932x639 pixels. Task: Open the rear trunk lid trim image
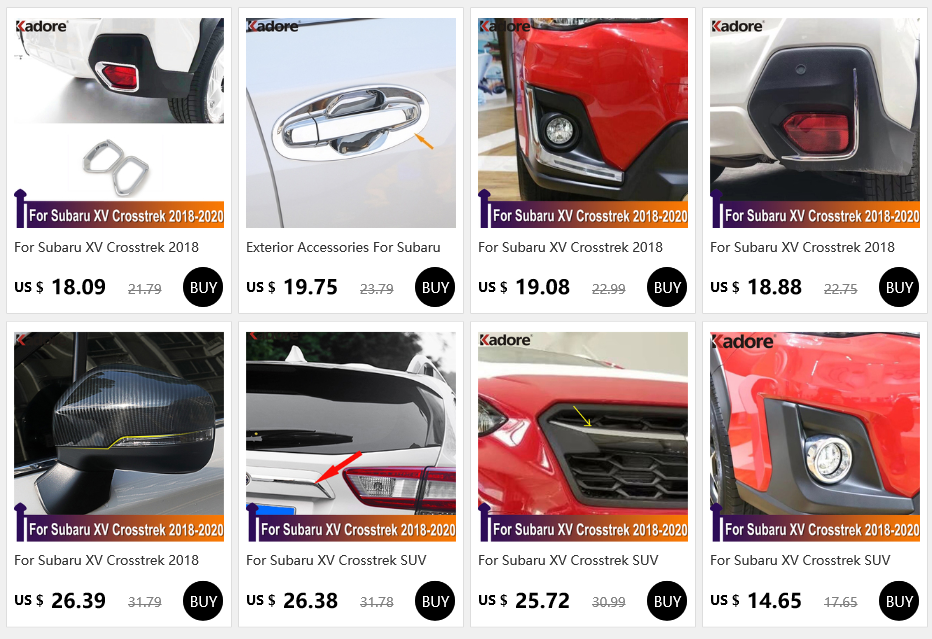(x=351, y=436)
